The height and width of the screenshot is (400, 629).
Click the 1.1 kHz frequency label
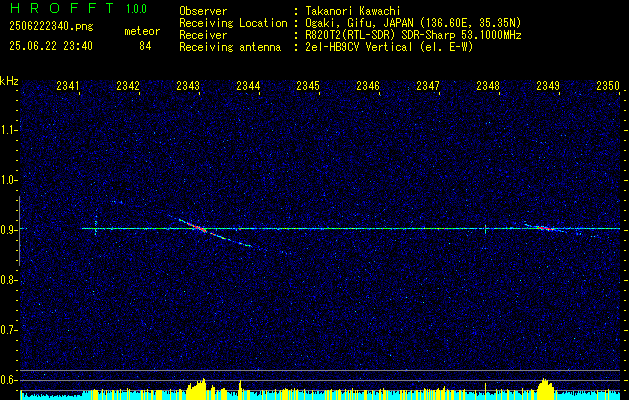coord(8,130)
